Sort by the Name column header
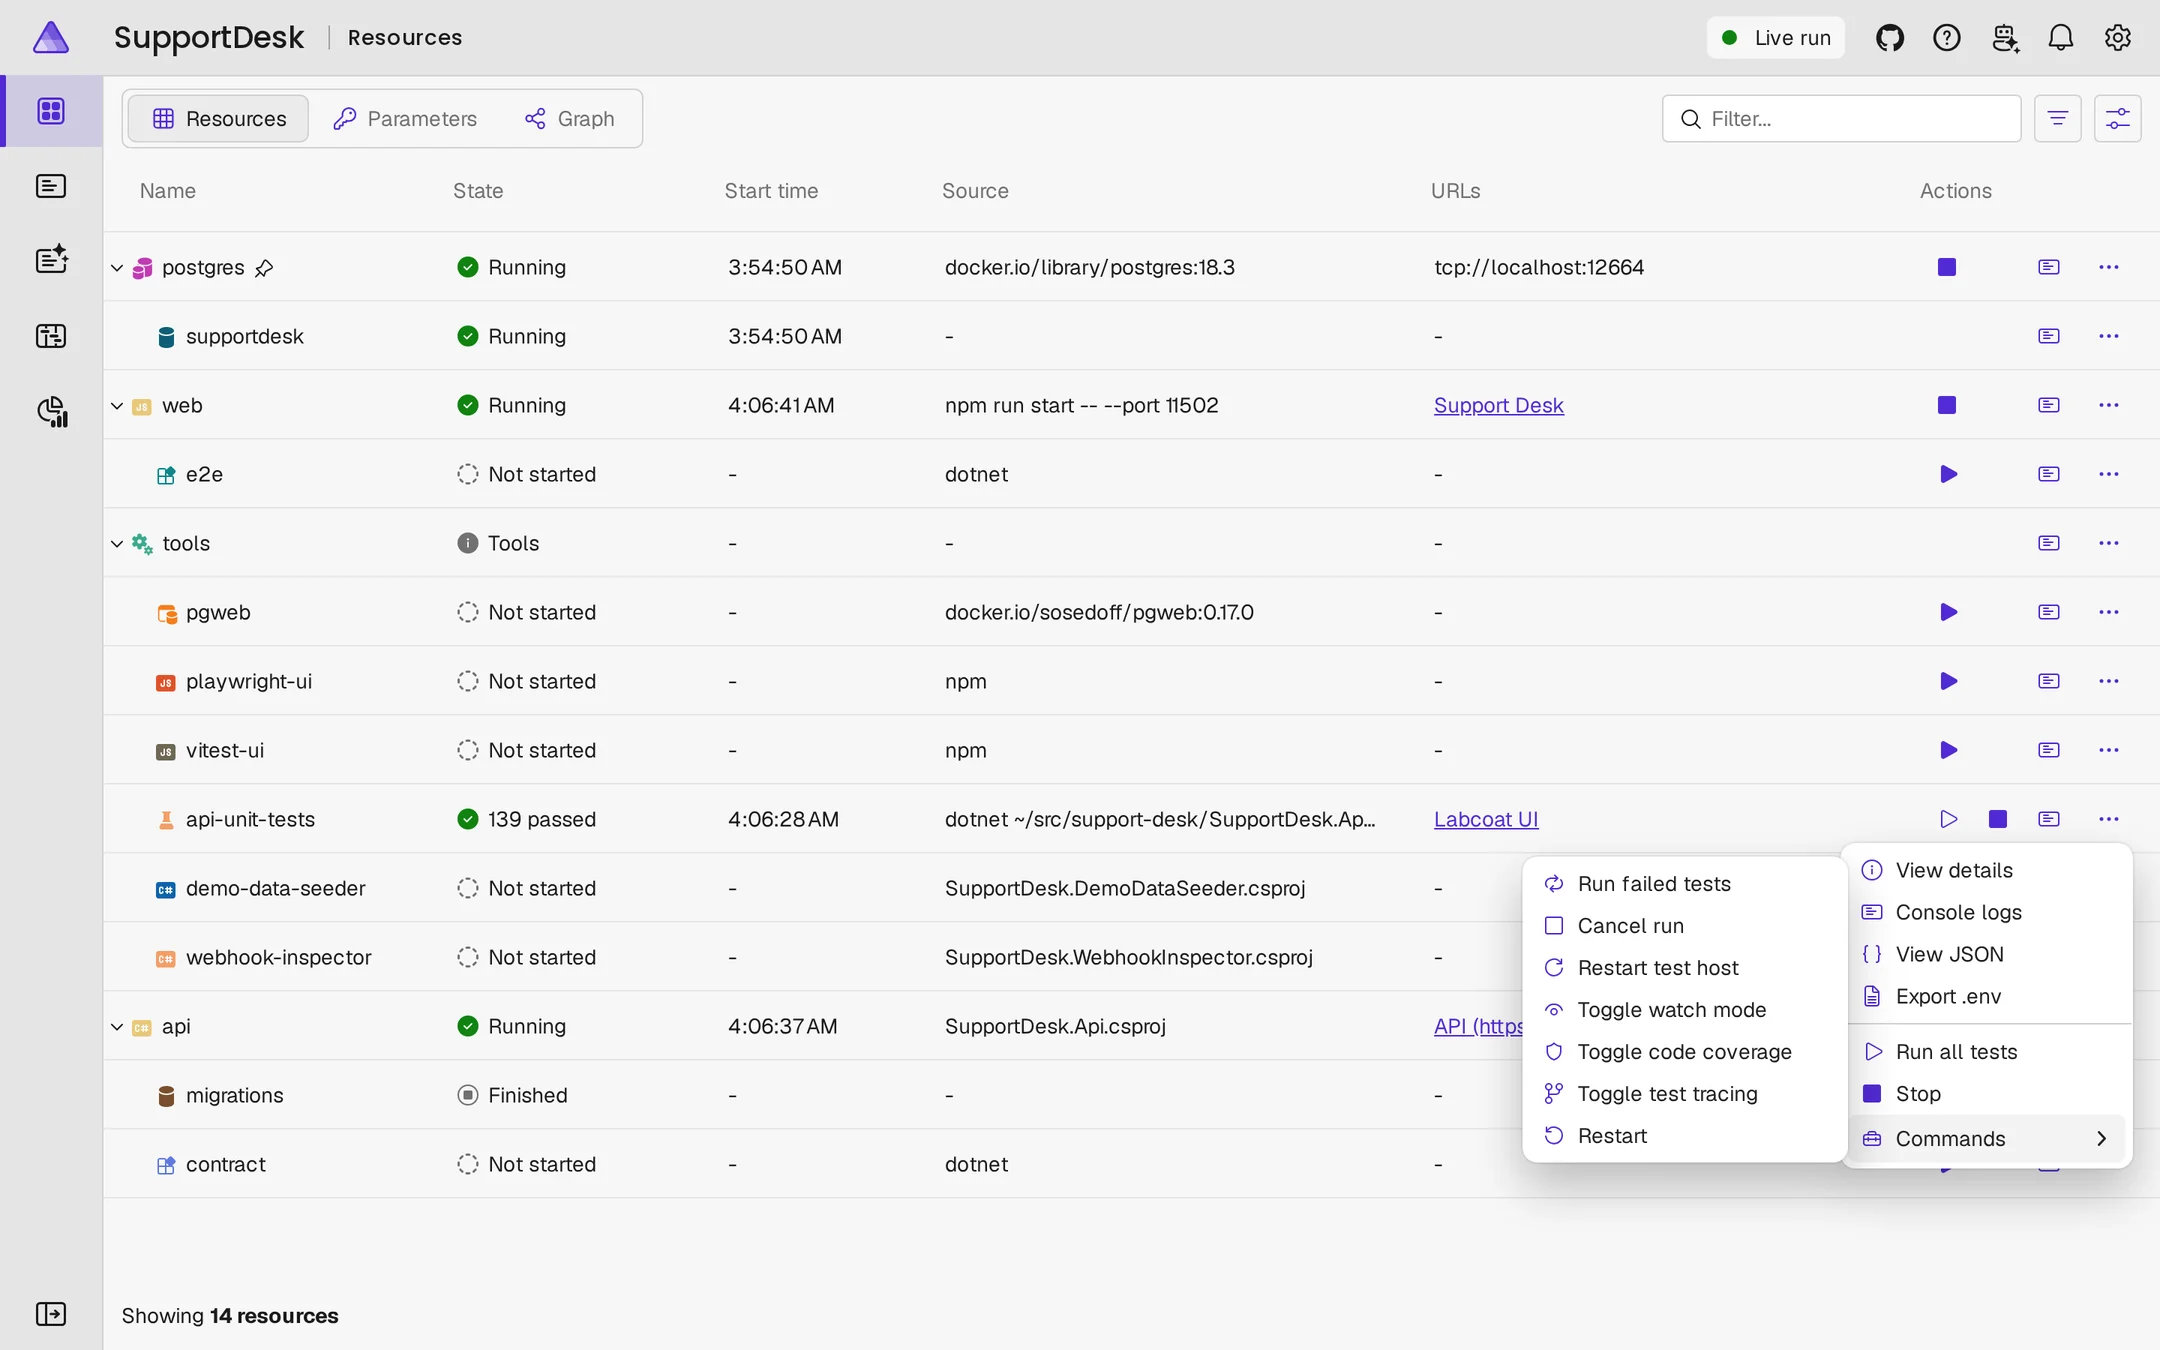The image size is (2160, 1350). (x=167, y=191)
